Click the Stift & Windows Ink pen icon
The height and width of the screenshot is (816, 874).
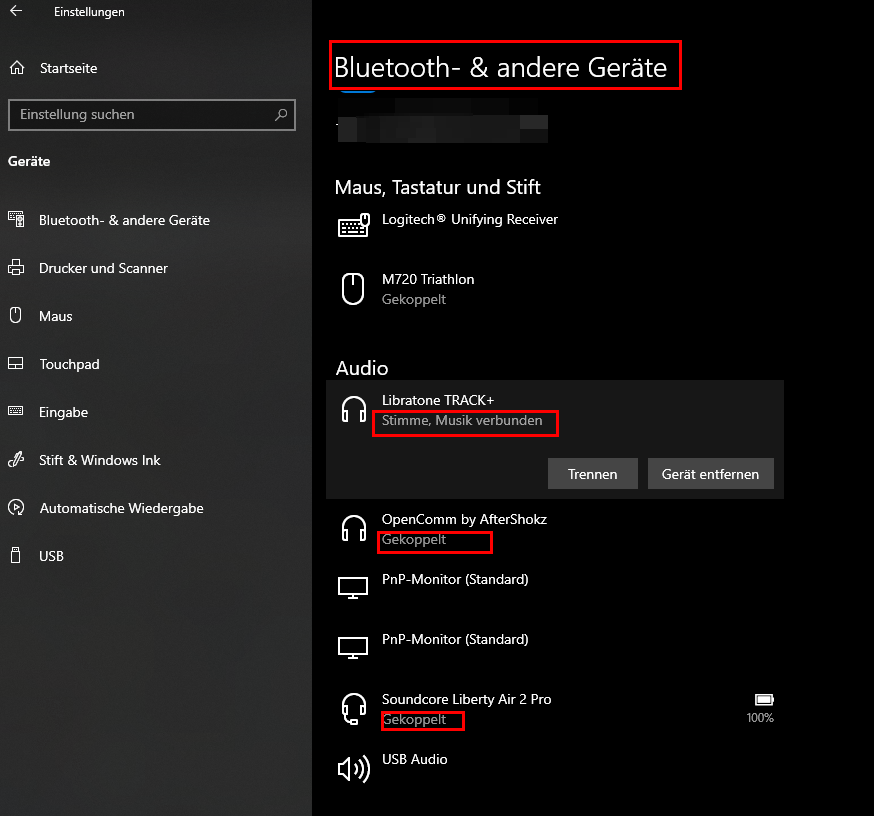tap(16, 459)
